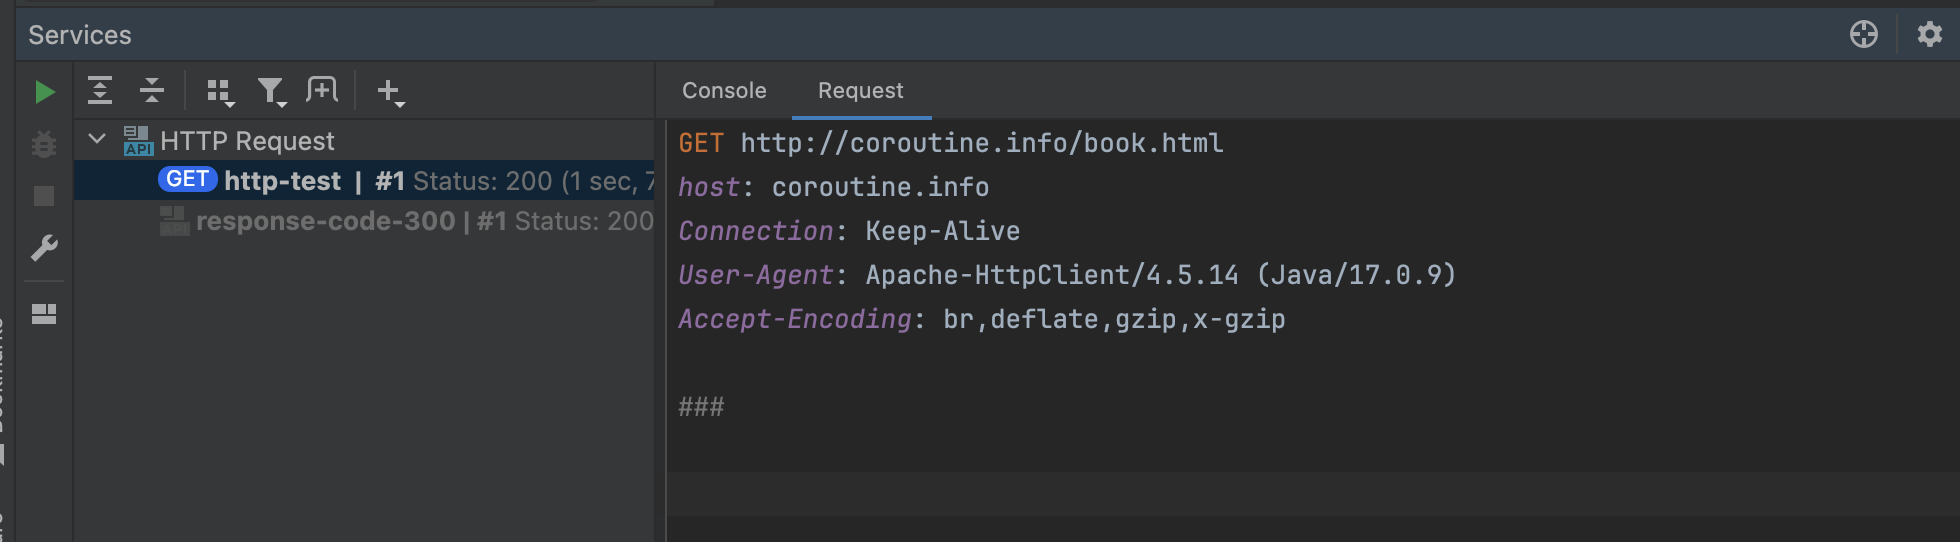The image size is (1960, 542).
Task: Switch to the Request tab
Action: [x=861, y=90]
